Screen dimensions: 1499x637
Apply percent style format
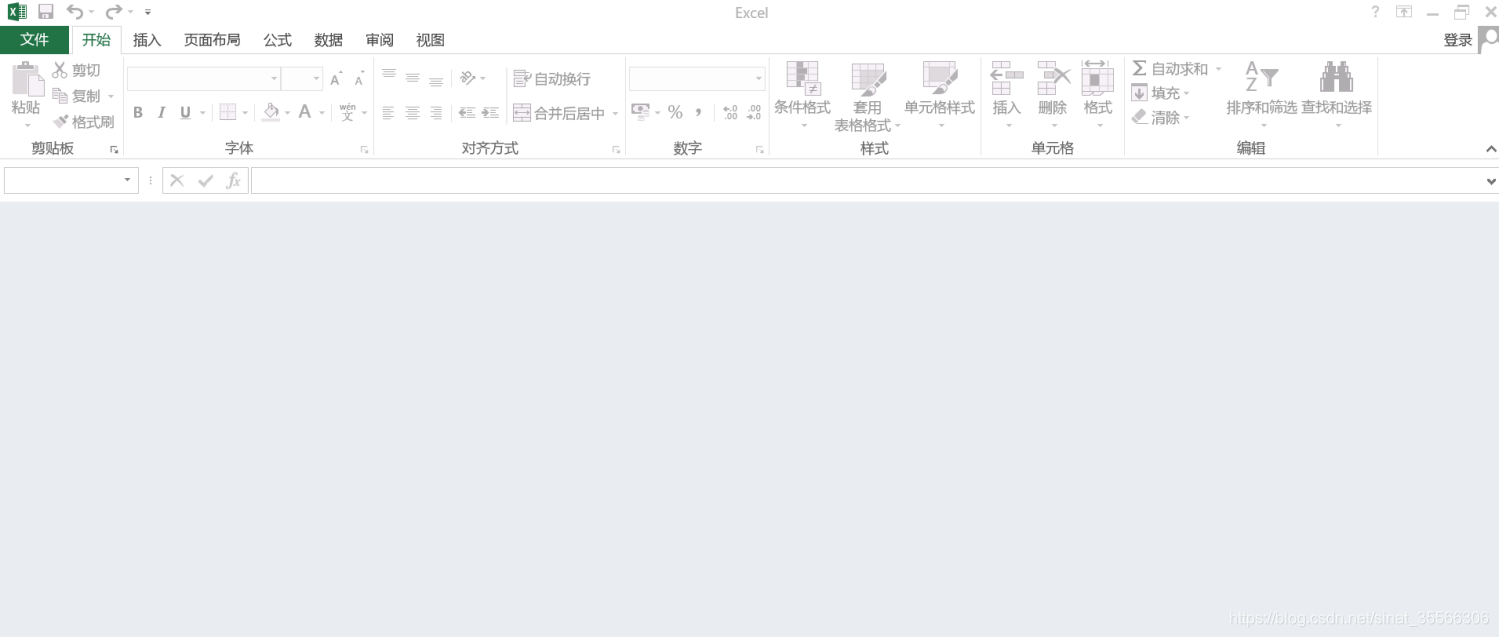(675, 112)
